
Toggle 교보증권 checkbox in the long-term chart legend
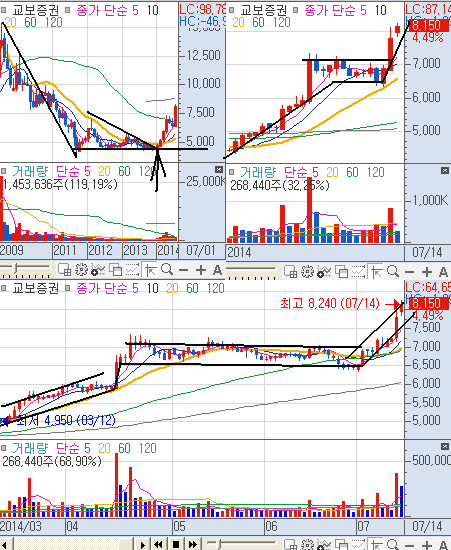[x=4, y=10]
